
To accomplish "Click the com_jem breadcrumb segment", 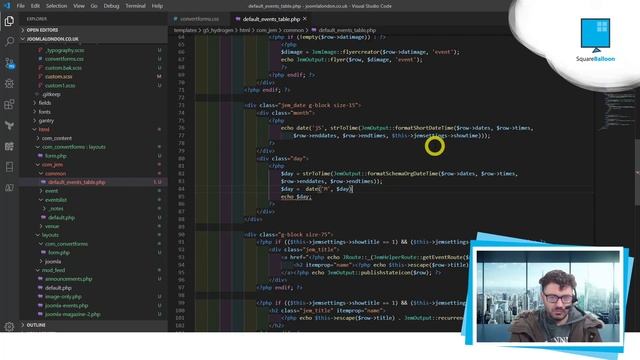I will (x=267, y=30).
